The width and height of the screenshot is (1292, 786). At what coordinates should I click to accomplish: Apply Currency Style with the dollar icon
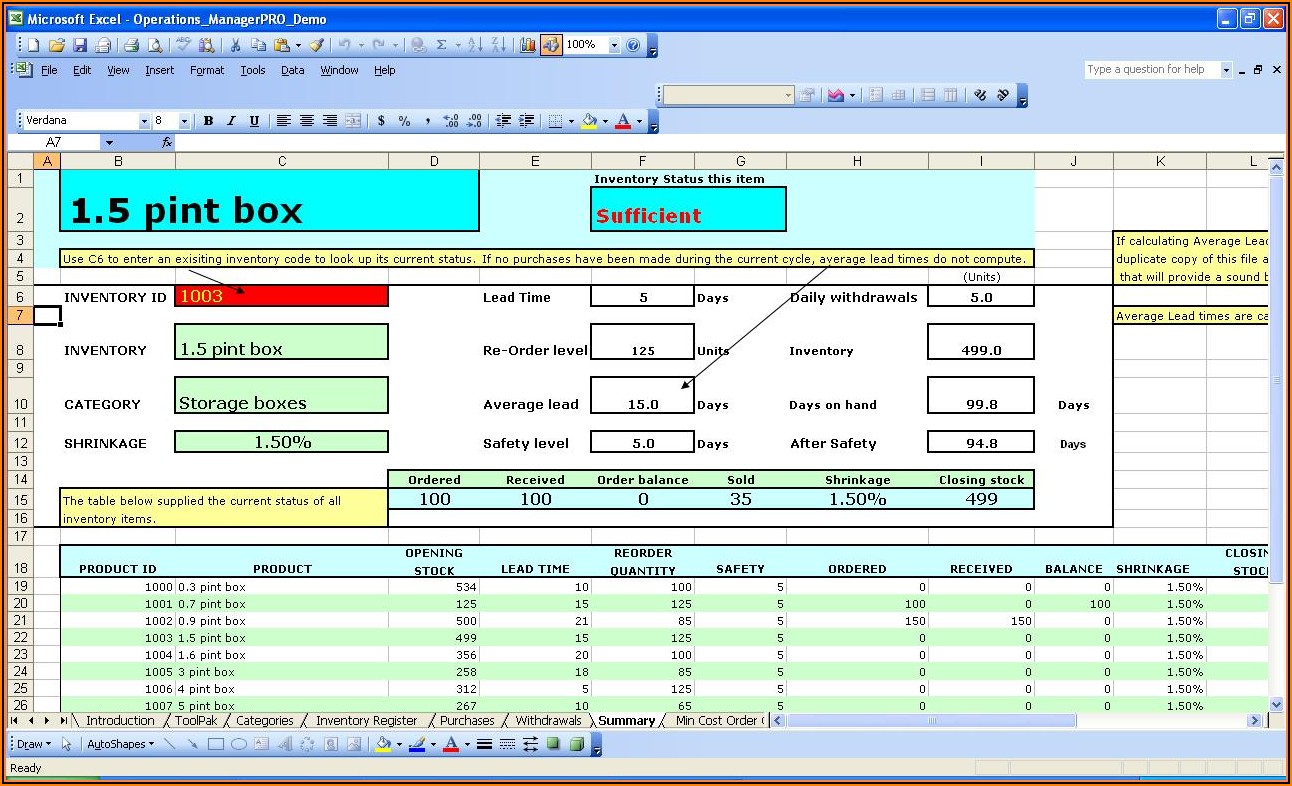point(381,121)
